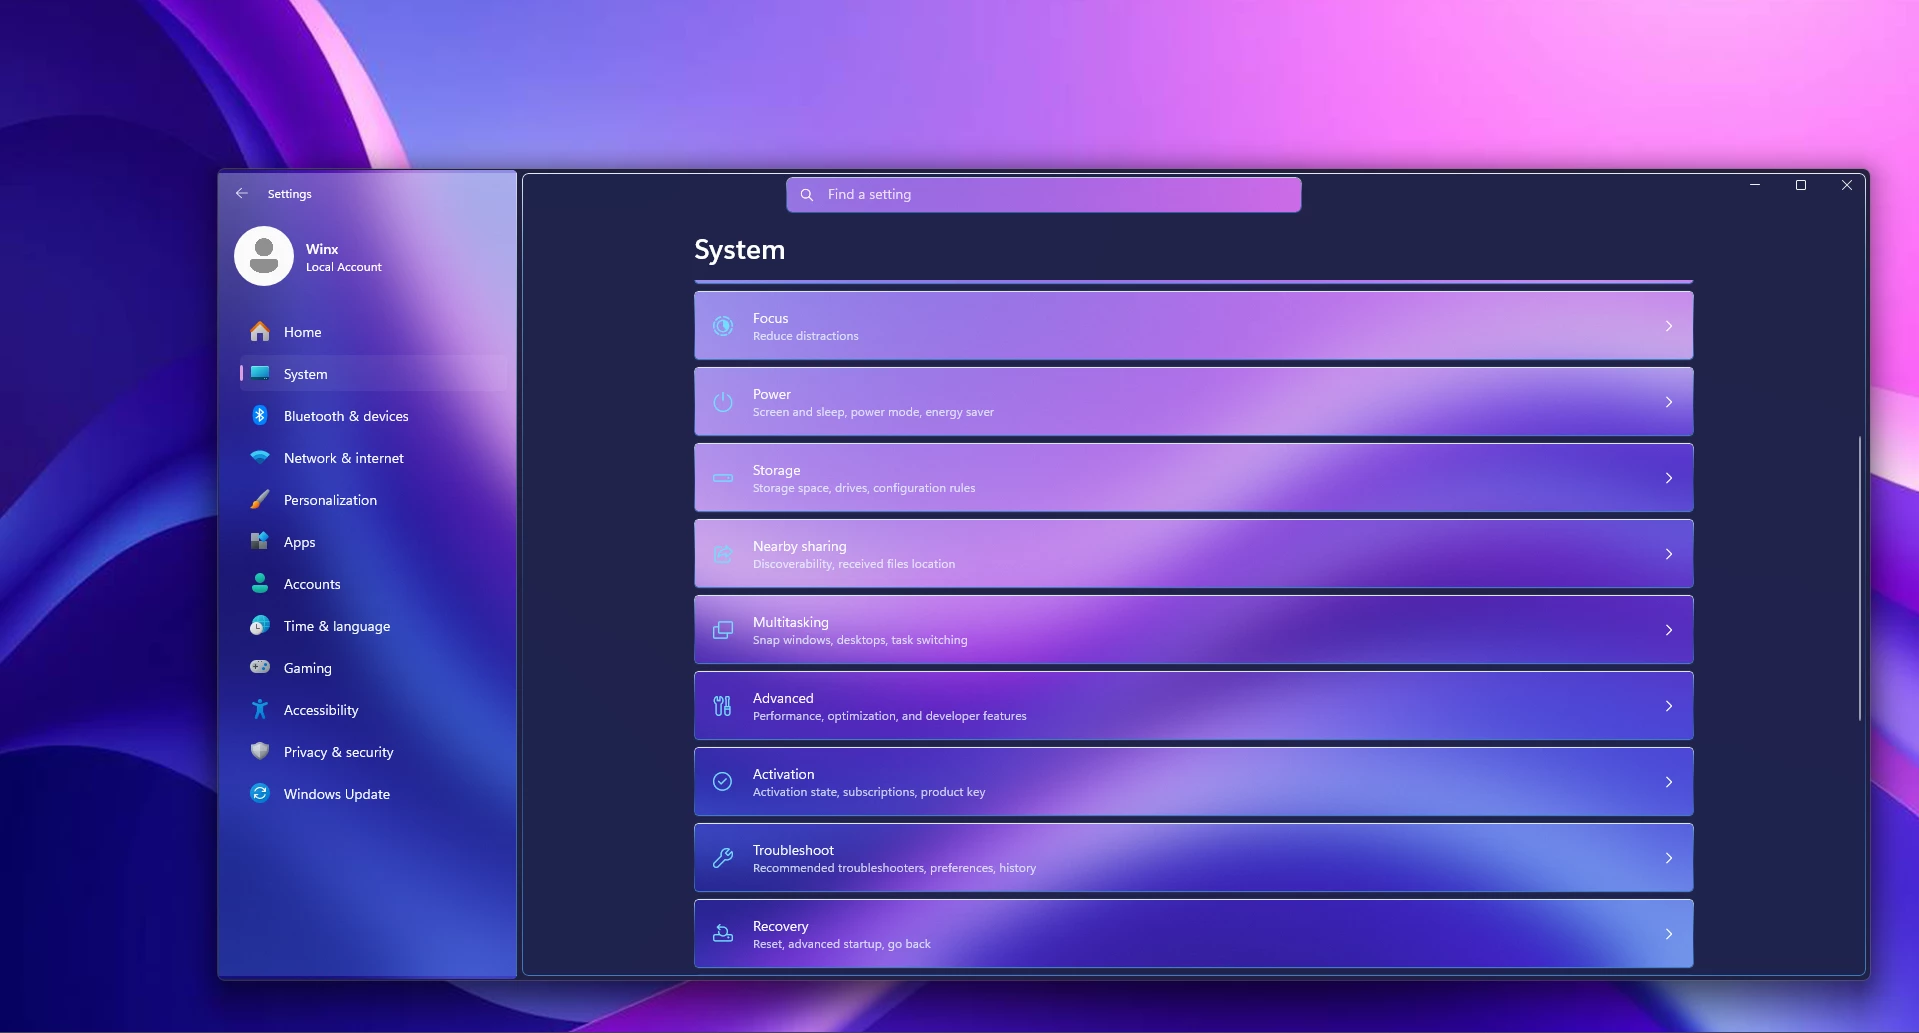
Task: Go to Network & internet label
Action: click(x=344, y=458)
